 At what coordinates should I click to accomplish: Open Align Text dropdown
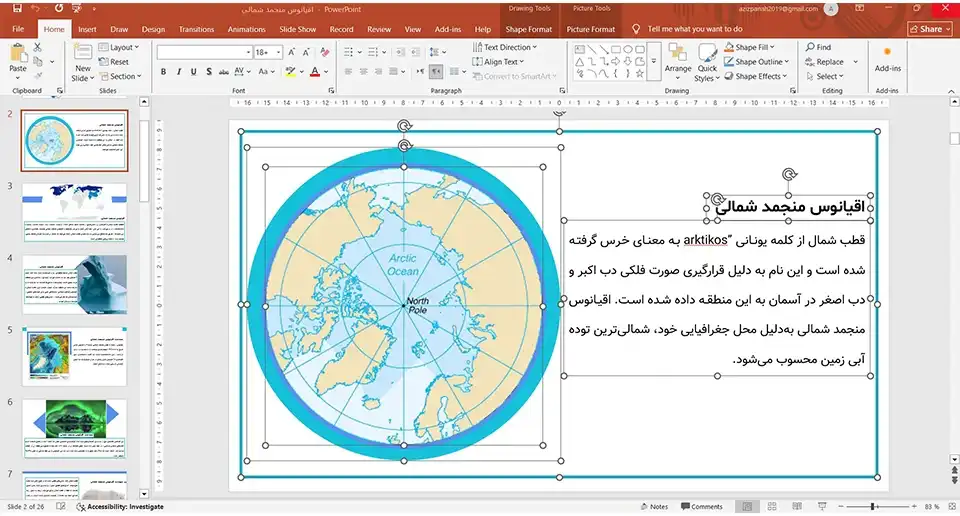coord(498,62)
